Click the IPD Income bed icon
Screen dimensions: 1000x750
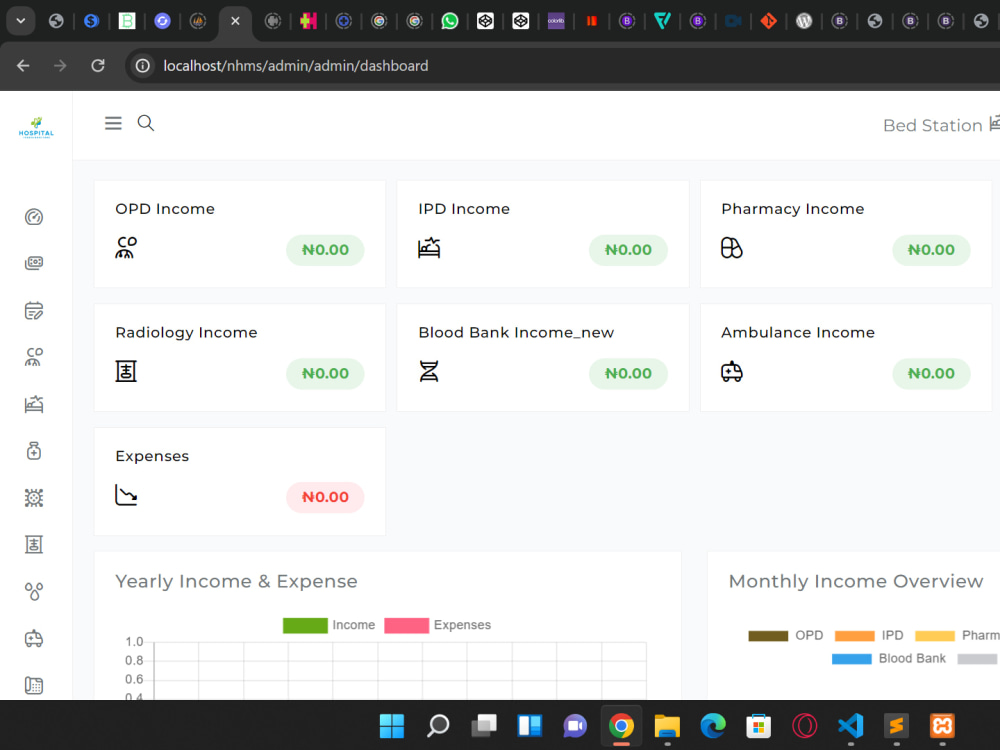(x=429, y=247)
